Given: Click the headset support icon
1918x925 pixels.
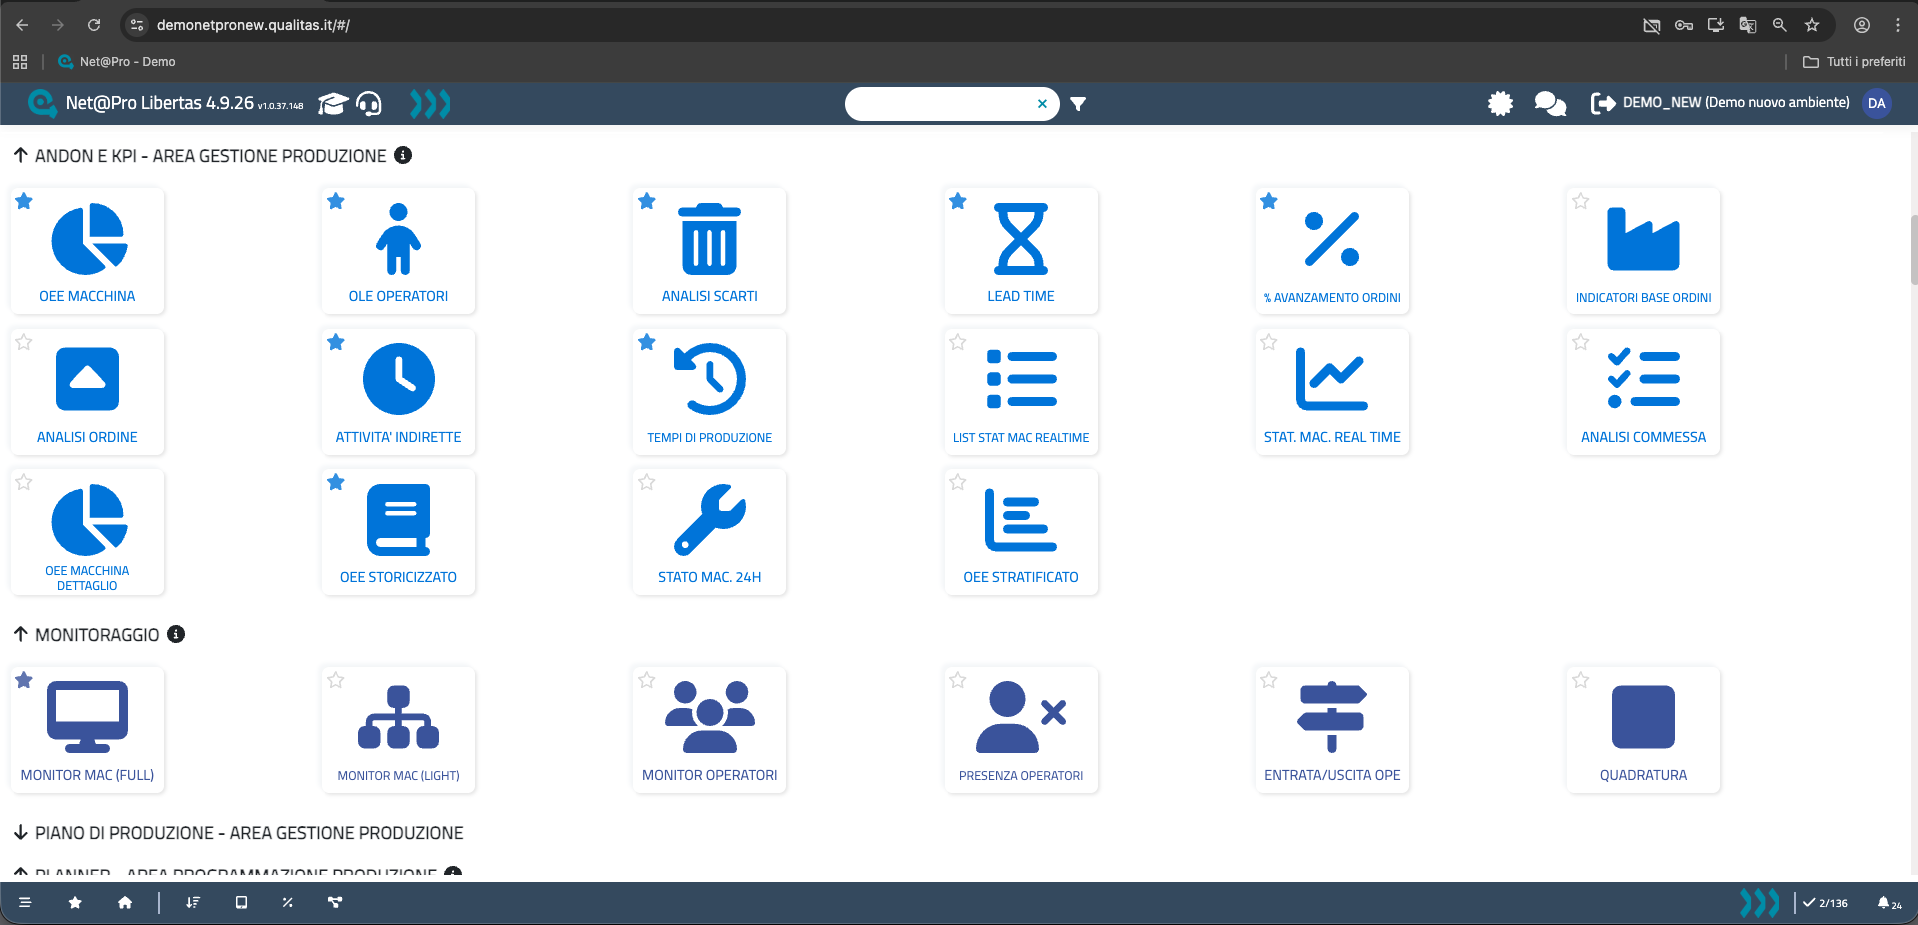Looking at the screenshot, I should point(369,104).
